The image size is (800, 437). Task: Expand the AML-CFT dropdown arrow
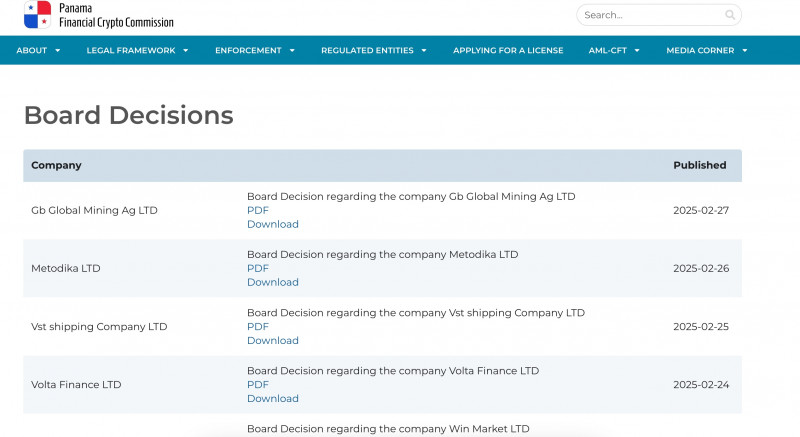(x=637, y=50)
